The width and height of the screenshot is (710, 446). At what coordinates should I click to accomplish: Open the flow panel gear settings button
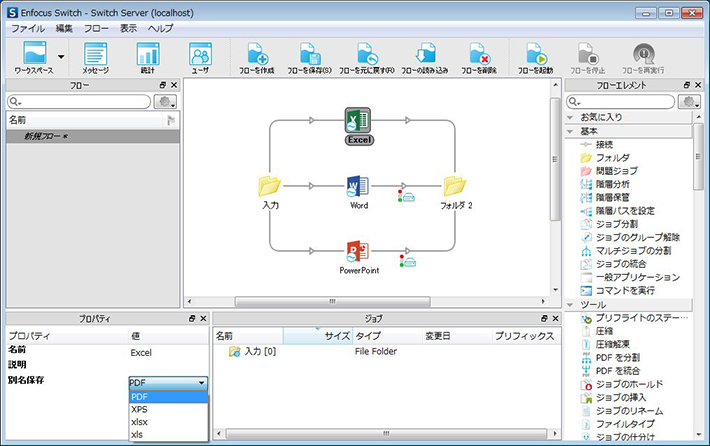(x=165, y=101)
